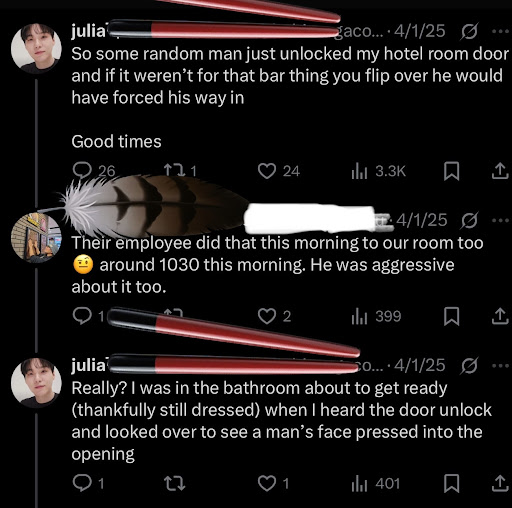The width and height of the screenshot is (512, 508).
Task: Bookmark the last tweet in thread
Action: [452, 484]
